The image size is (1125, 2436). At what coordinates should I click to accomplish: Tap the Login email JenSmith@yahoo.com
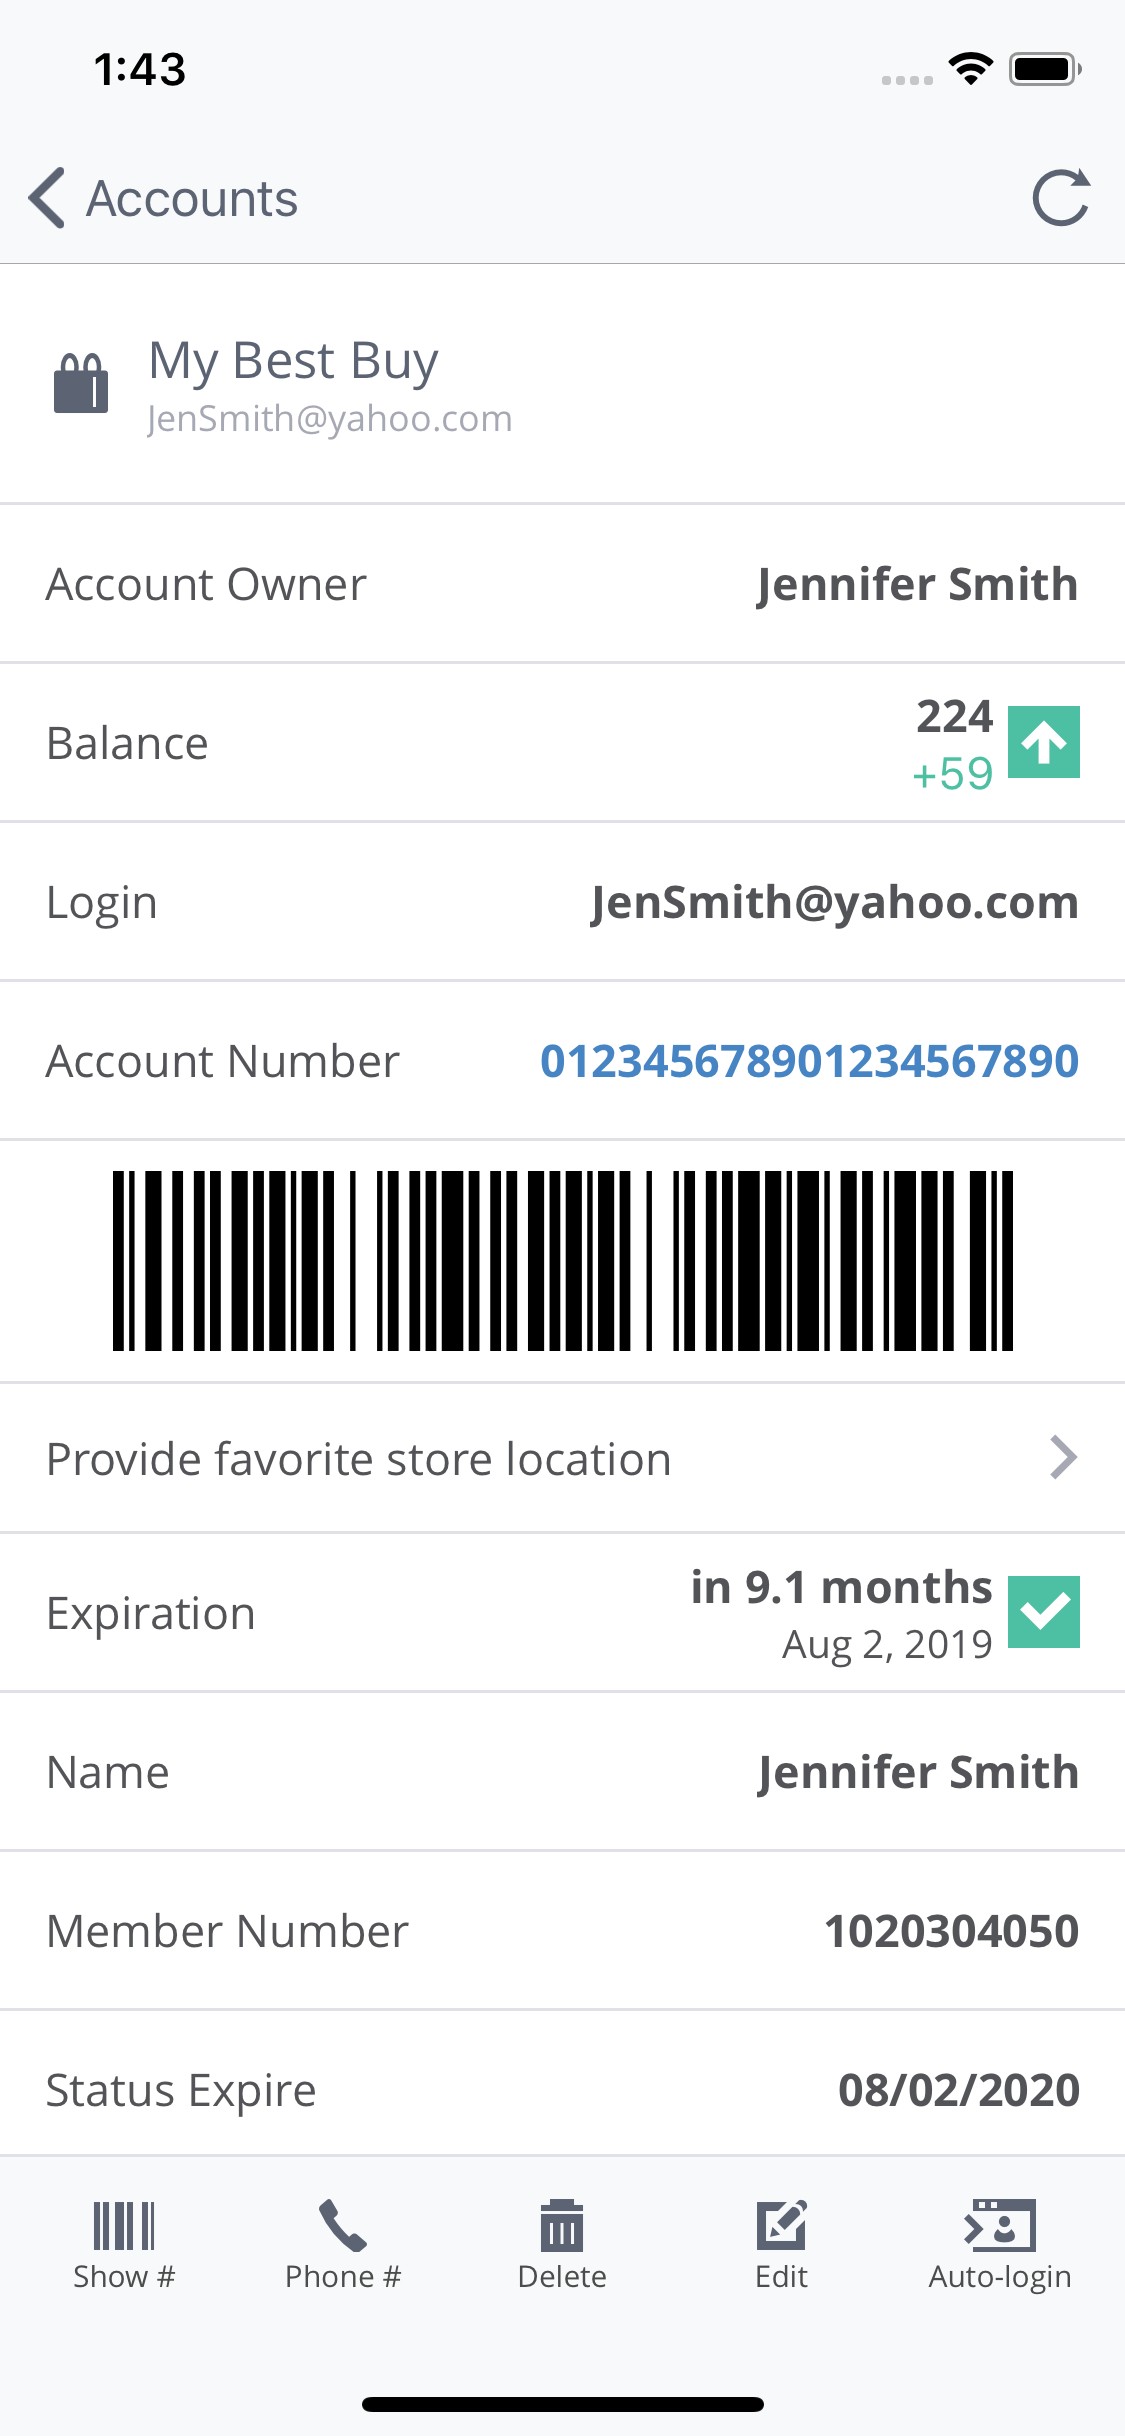(834, 902)
